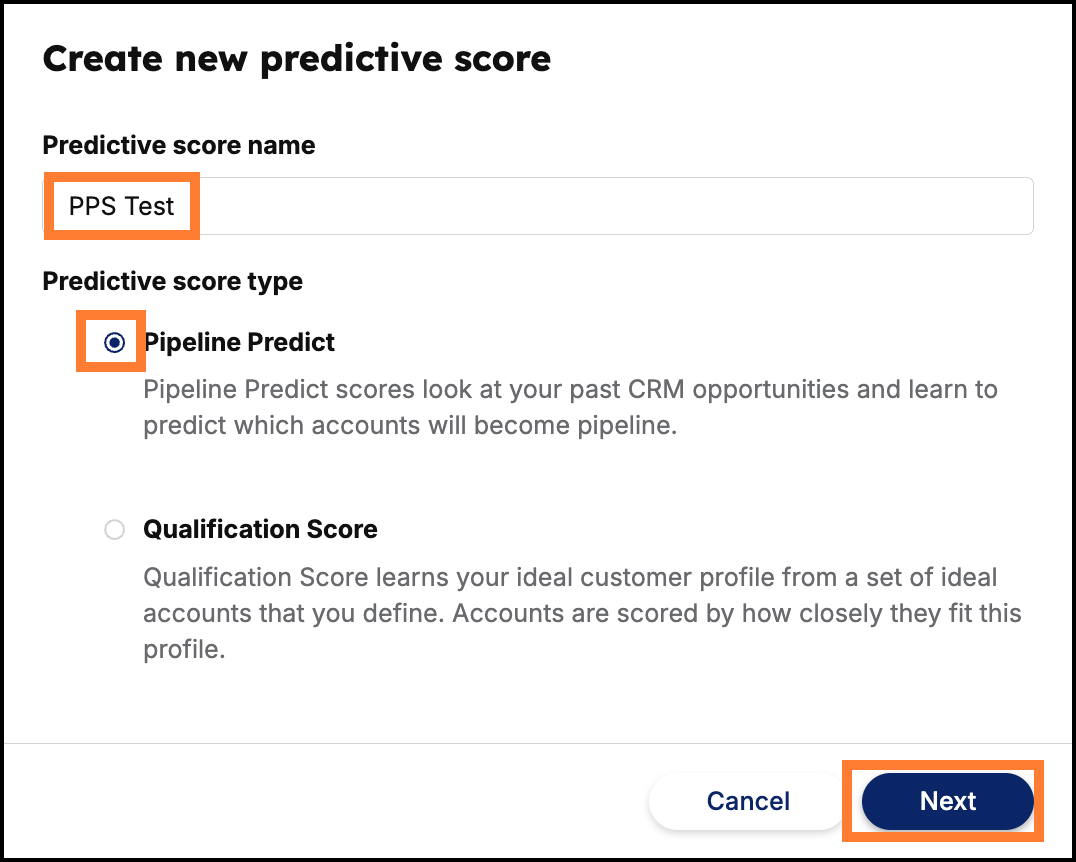Click 'predict which accounts will become pipeline' line

click(410, 426)
